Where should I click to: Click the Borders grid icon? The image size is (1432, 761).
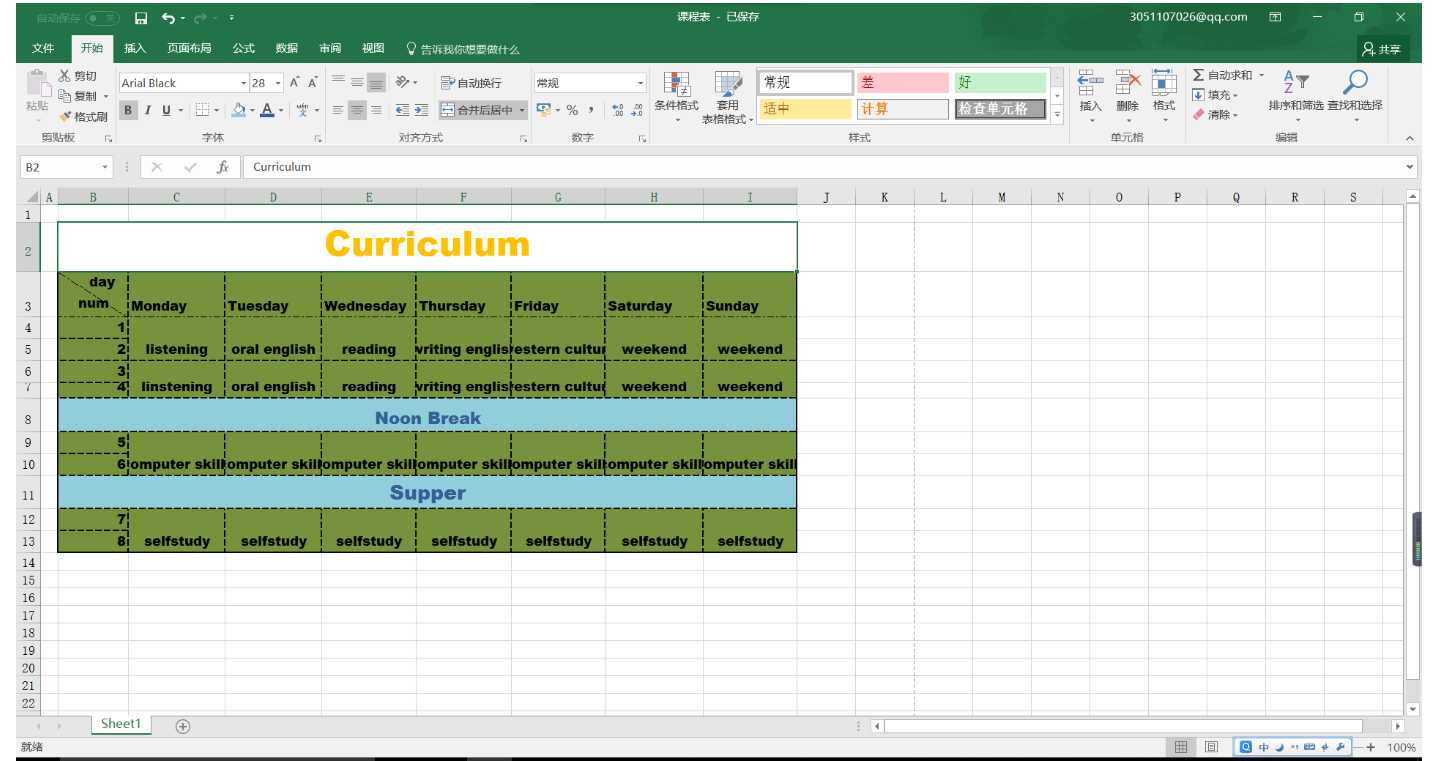201,110
